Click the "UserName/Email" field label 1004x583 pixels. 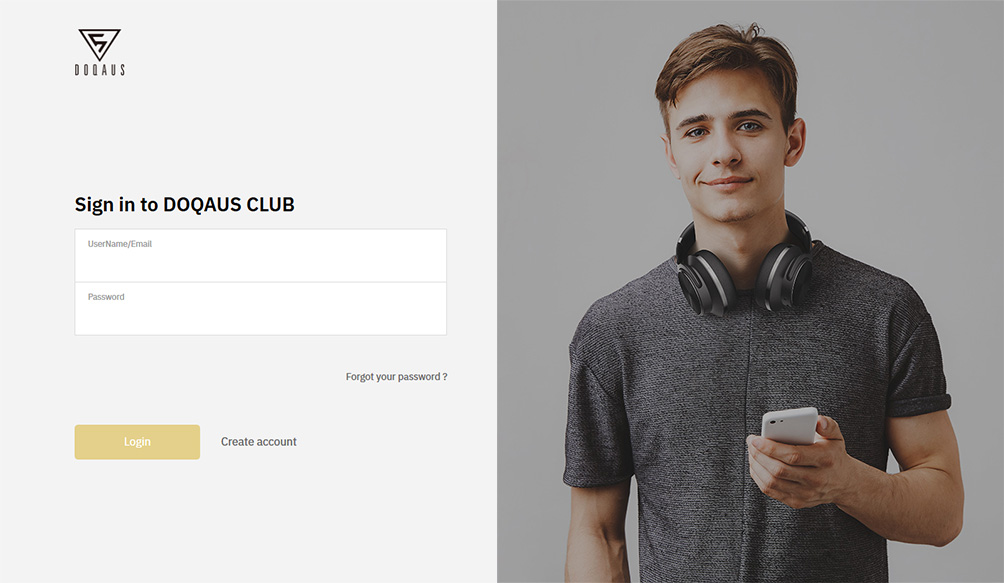[120, 244]
